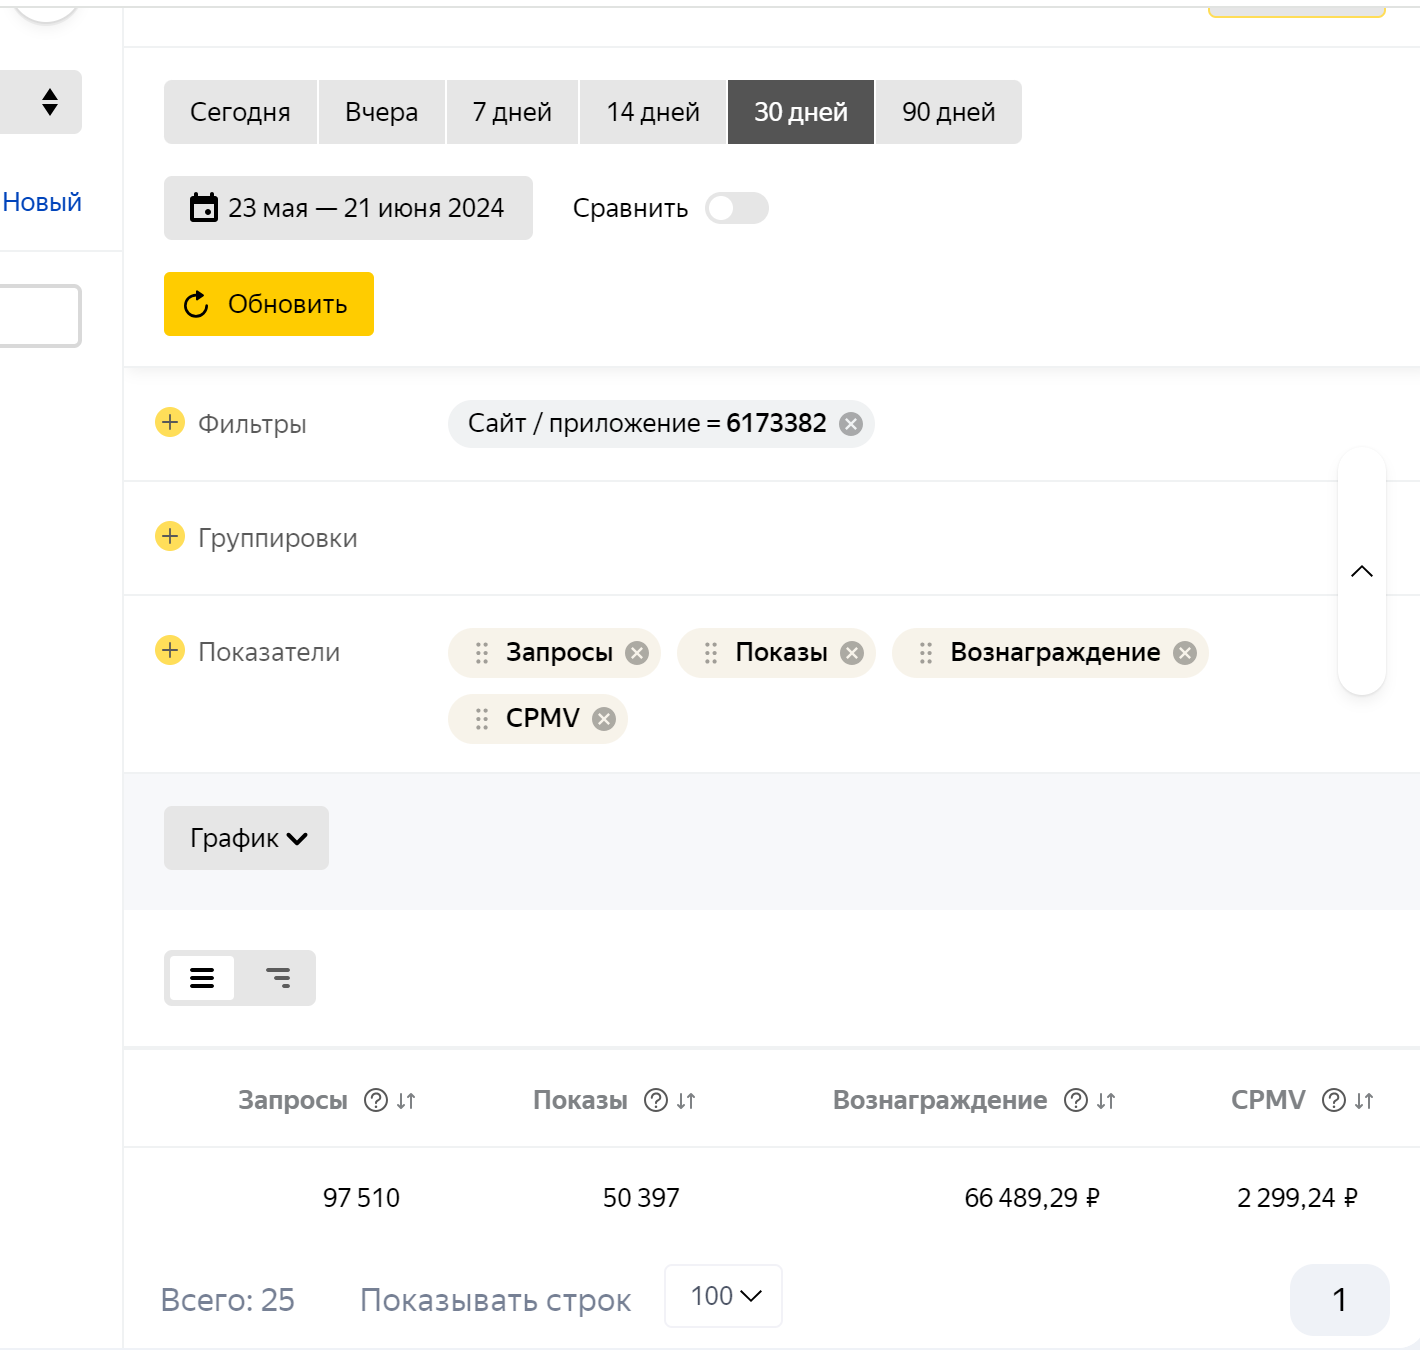Go to page 1 in pagination
Viewport: 1420px width, 1350px height.
point(1339,1300)
